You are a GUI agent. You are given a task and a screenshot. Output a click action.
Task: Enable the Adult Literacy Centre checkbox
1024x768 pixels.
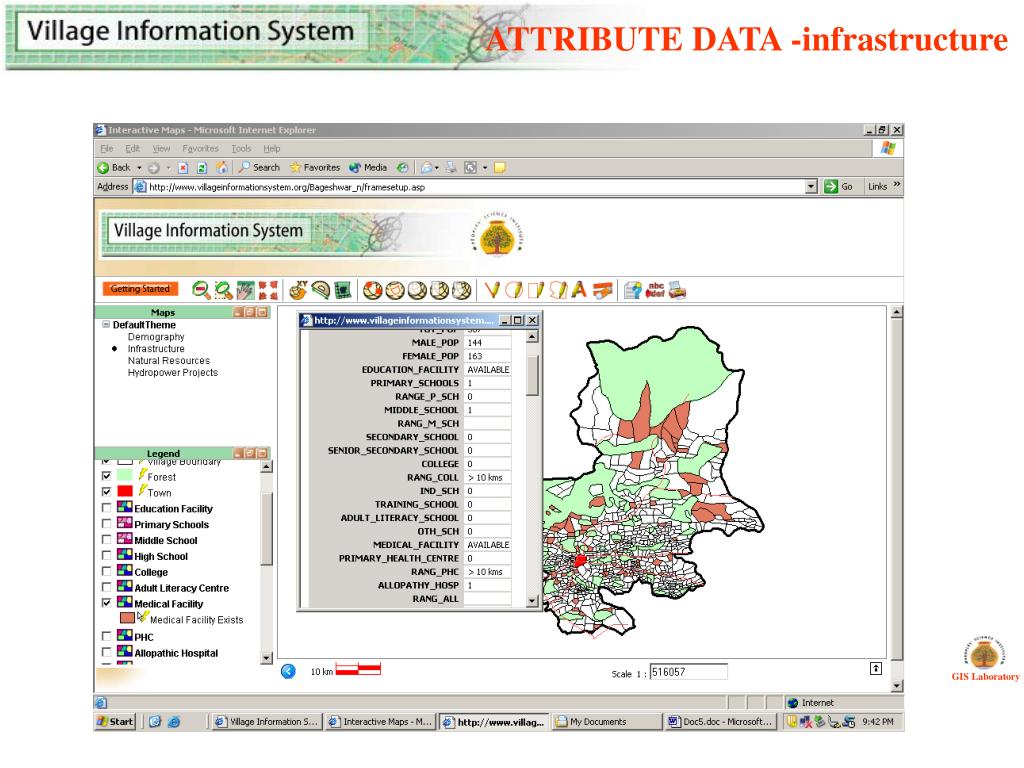coord(106,587)
